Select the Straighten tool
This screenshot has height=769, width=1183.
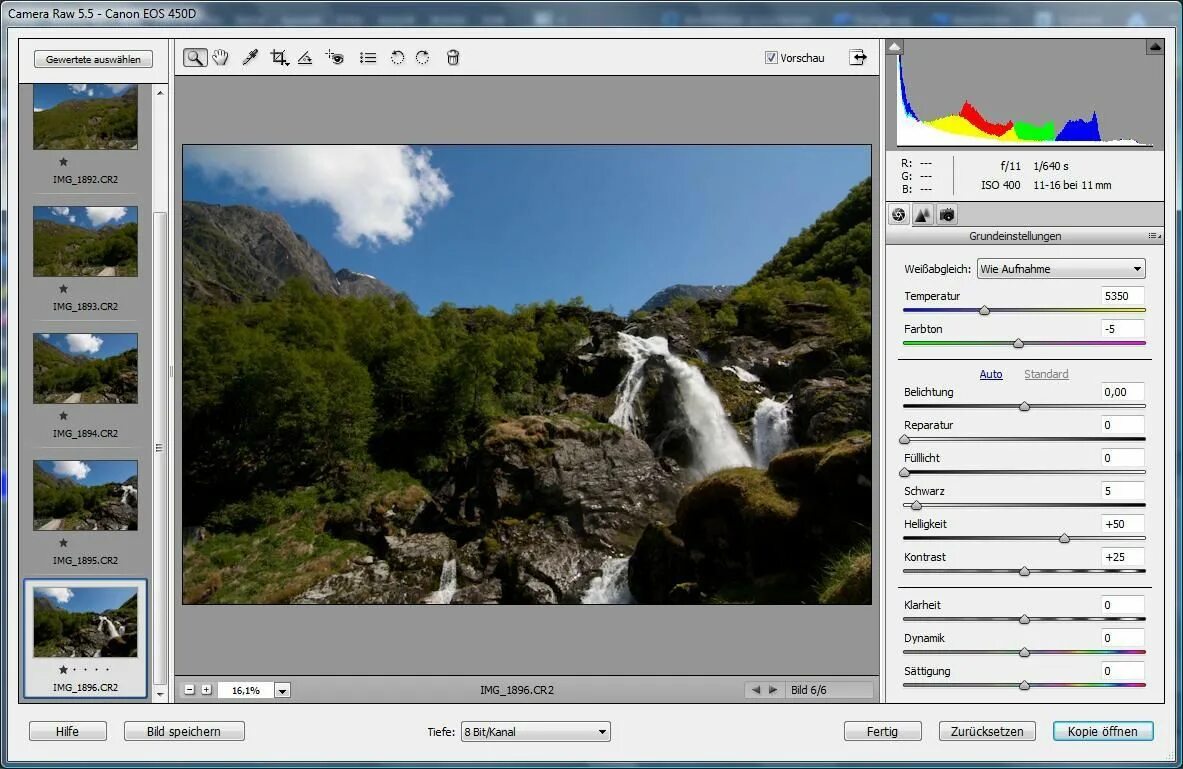click(305, 57)
